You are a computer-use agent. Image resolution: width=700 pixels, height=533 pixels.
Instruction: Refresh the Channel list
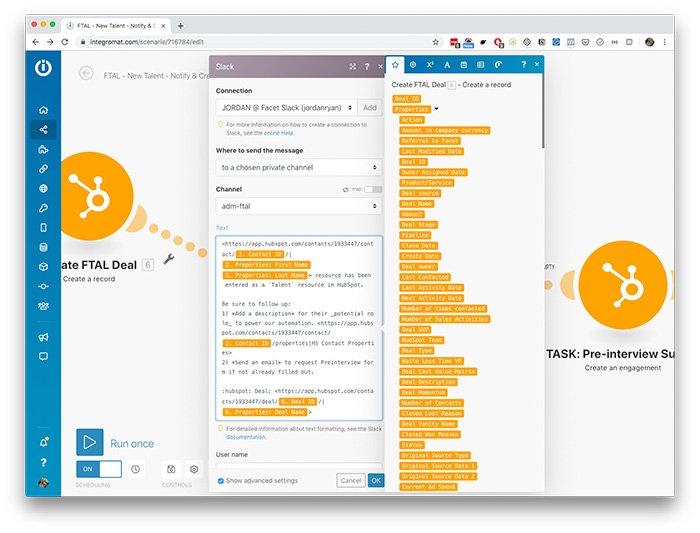point(345,190)
